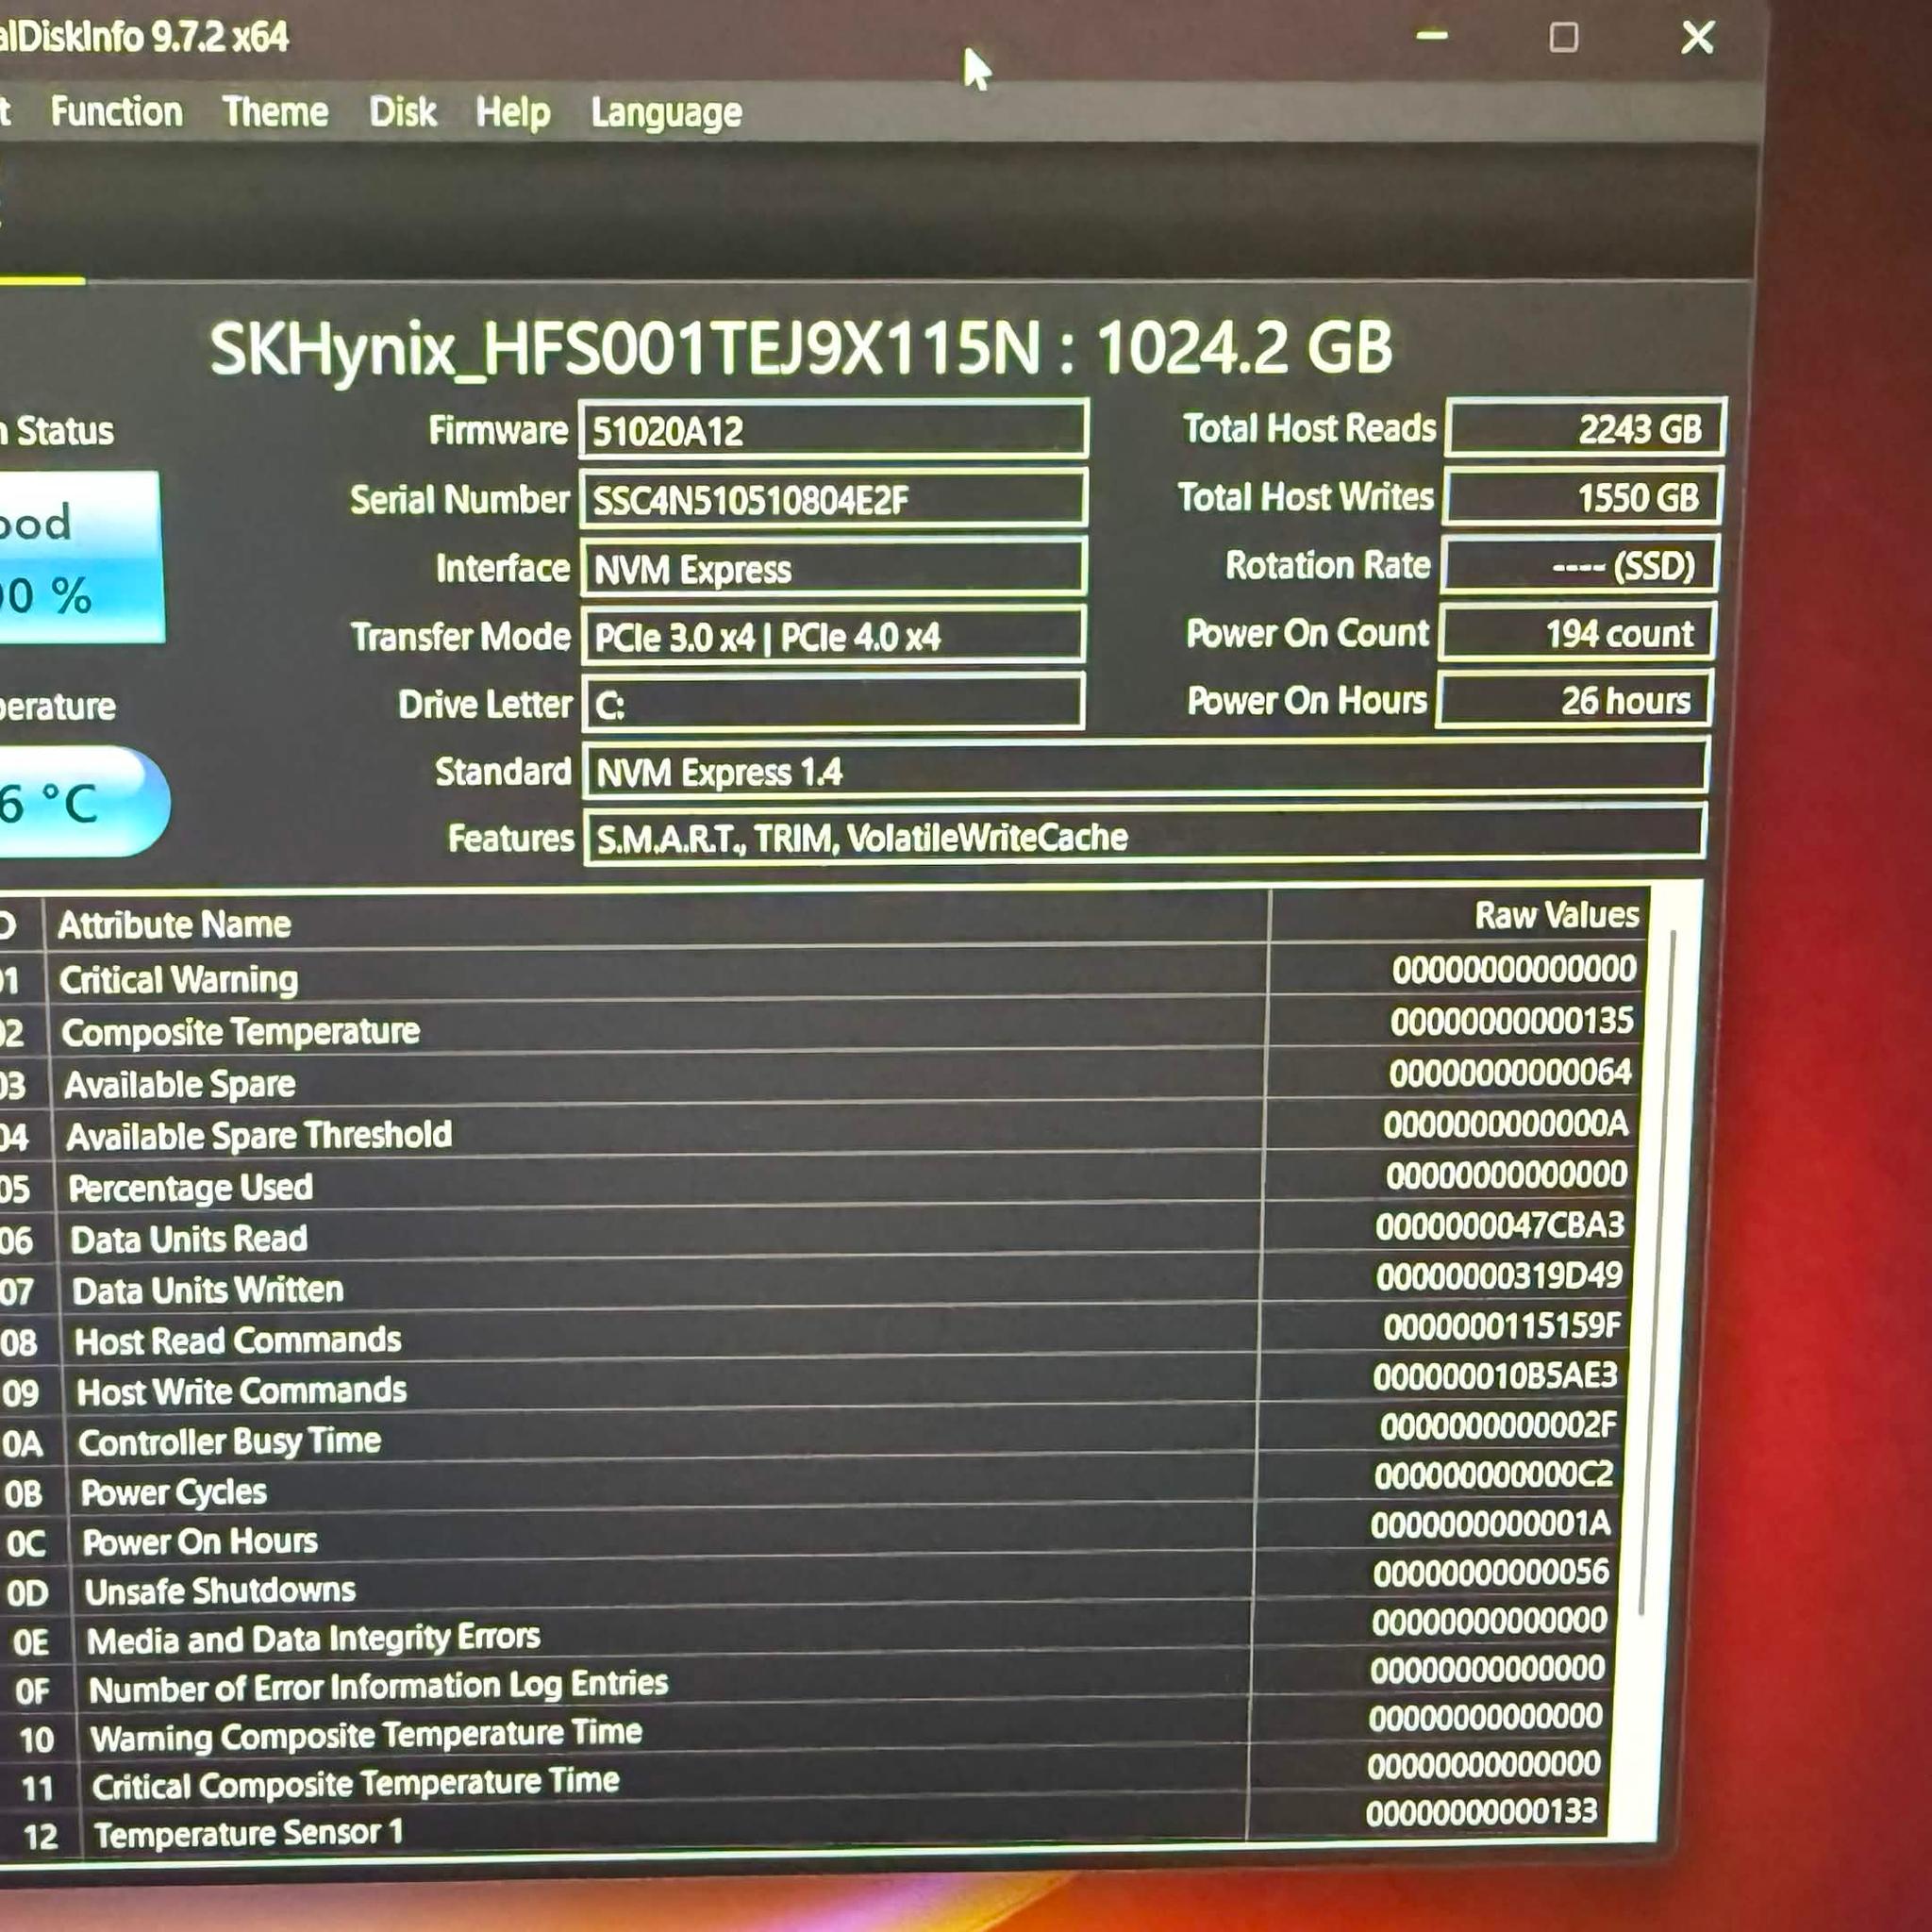Viewport: 1932px width, 1932px height.
Task: Click the Power On Count value
Action: [x=1577, y=632]
